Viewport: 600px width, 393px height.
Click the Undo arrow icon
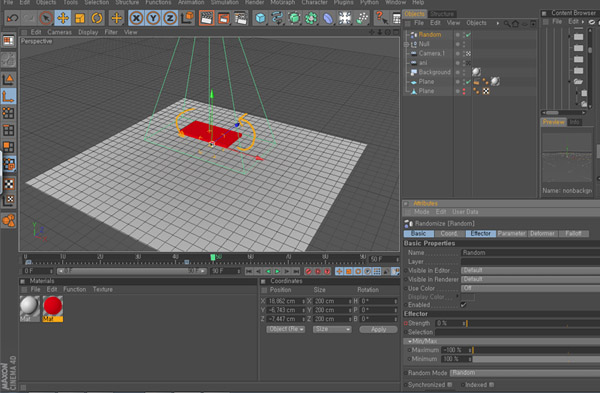13,18
